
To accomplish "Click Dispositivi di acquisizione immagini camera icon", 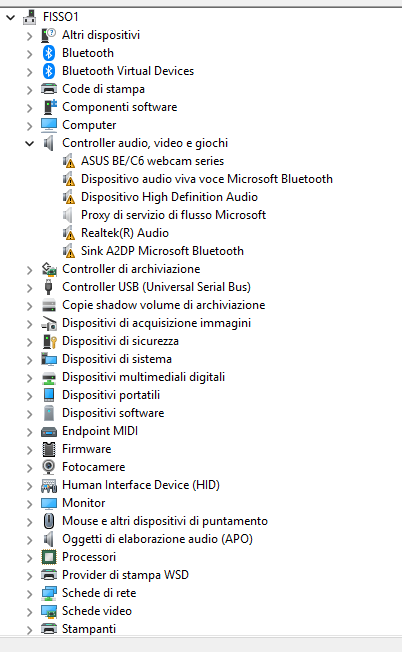I will pos(49,323).
